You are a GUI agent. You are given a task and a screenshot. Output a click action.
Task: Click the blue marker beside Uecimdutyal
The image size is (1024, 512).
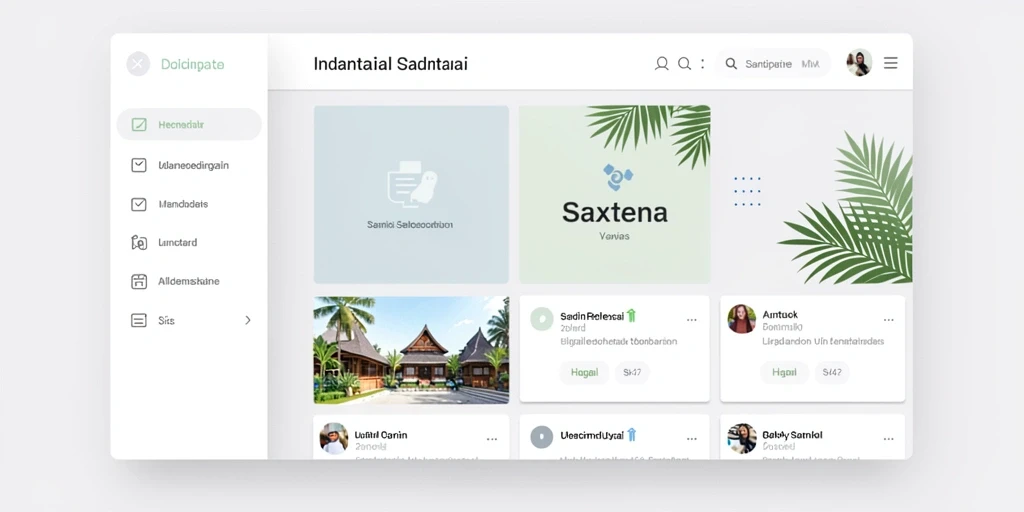631,435
